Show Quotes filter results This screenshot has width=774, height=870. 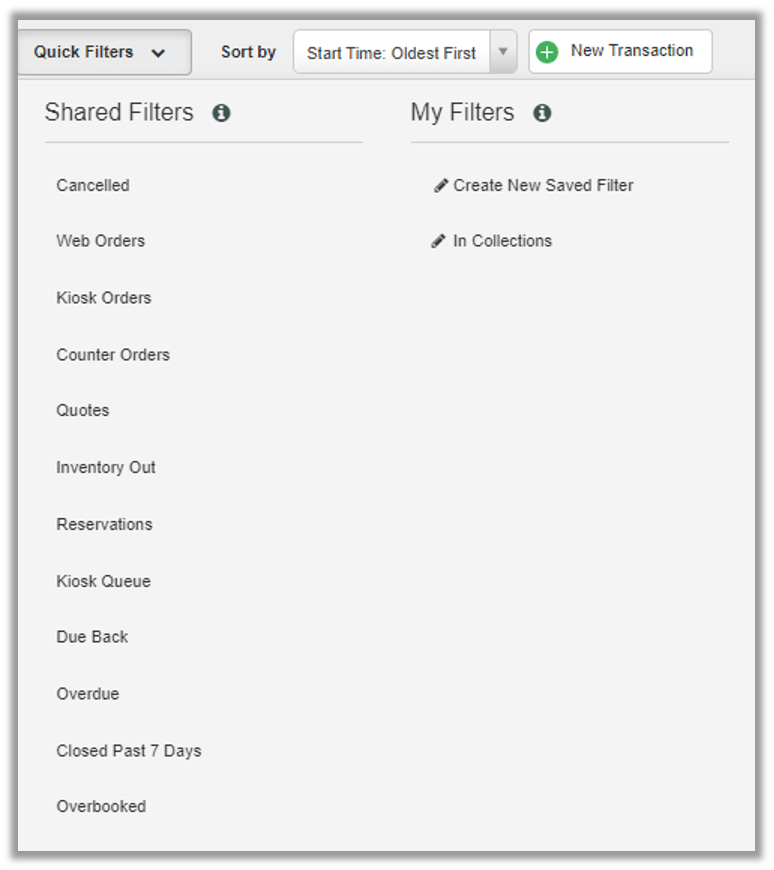[83, 411]
